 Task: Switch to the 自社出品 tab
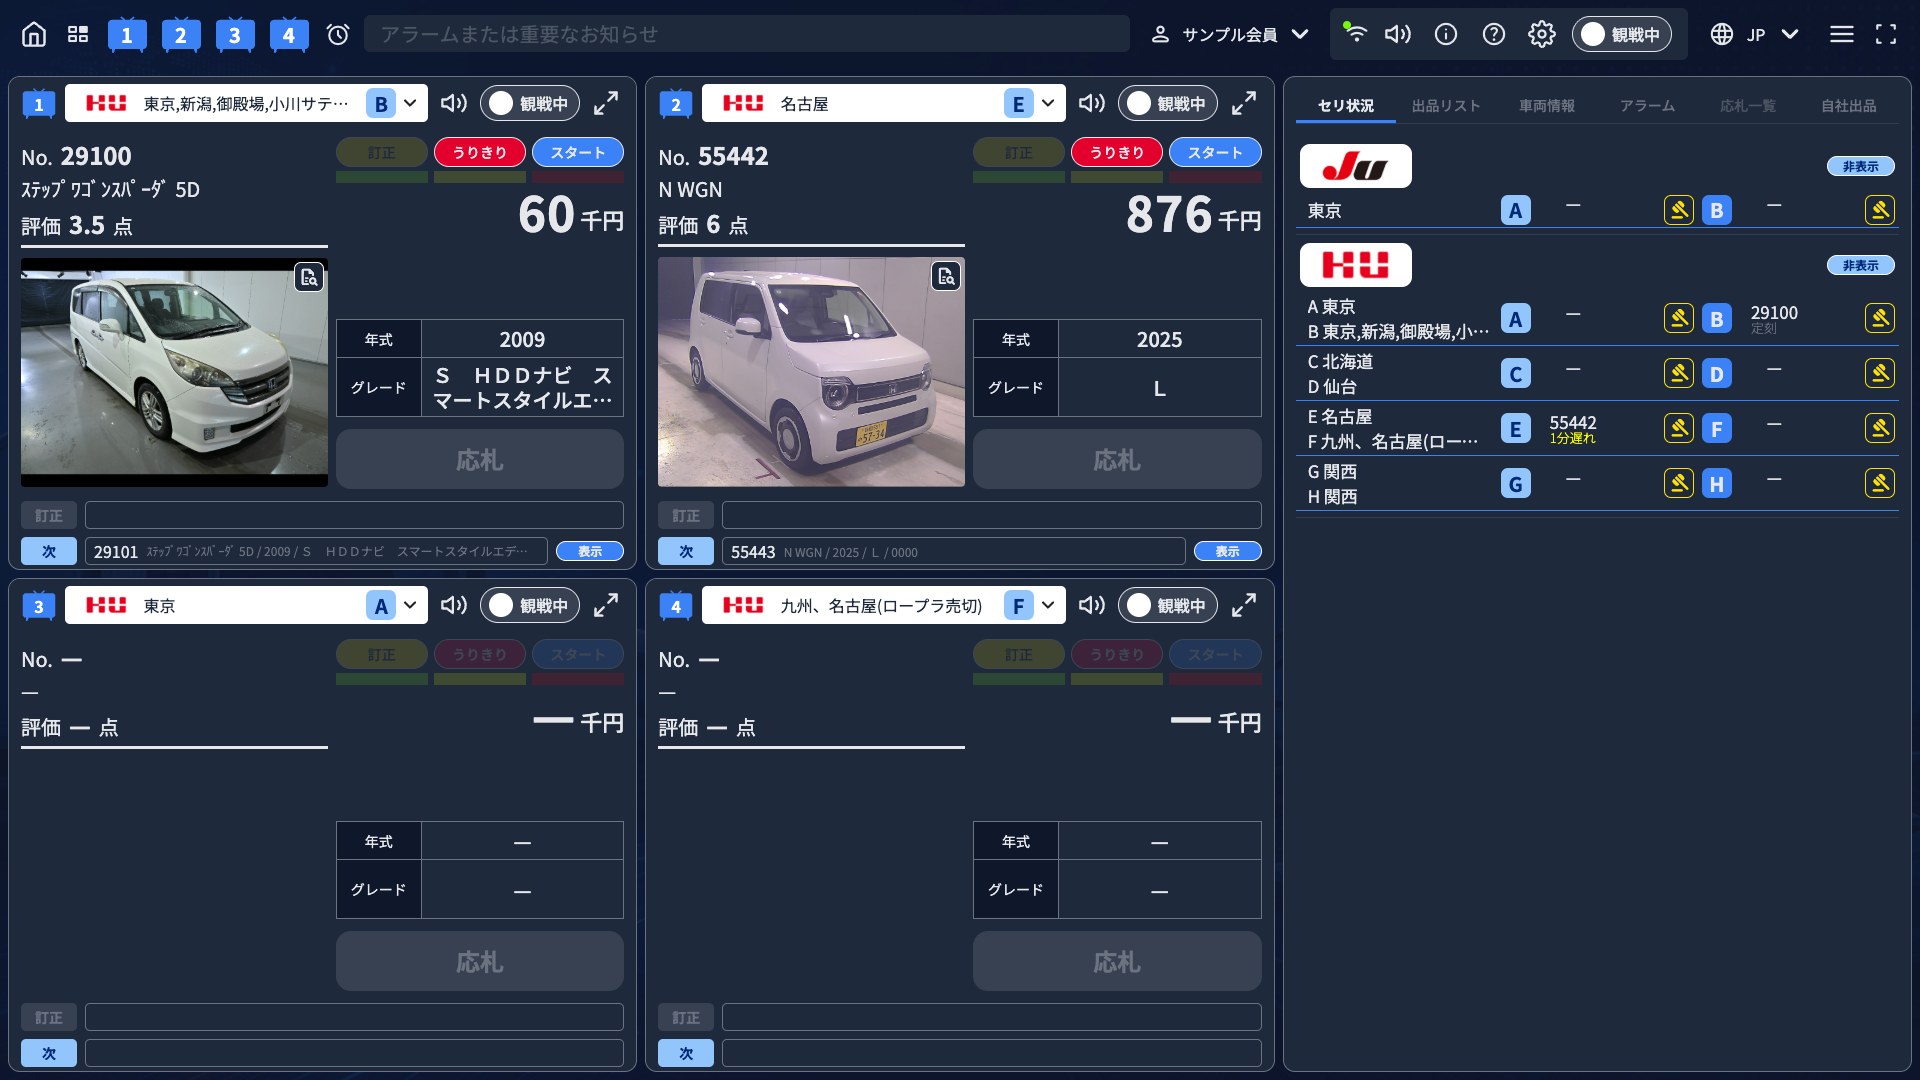[x=1849, y=105]
